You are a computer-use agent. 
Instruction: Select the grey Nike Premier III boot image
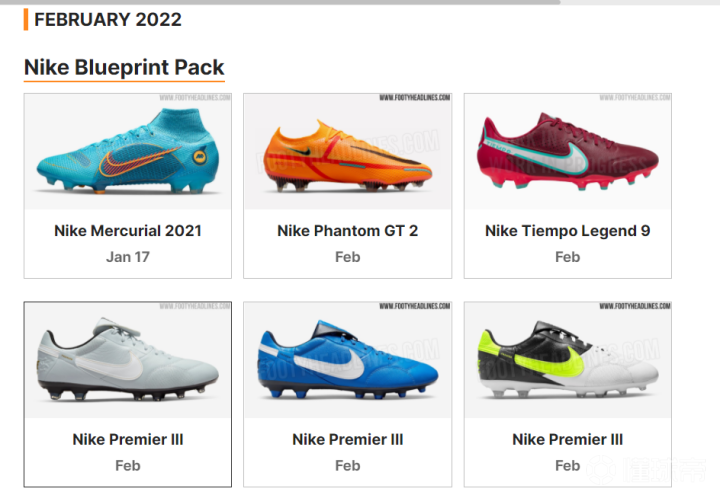pos(128,360)
